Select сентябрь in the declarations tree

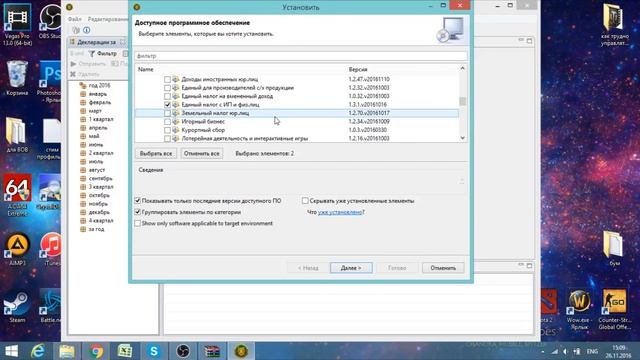[x=100, y=178]
